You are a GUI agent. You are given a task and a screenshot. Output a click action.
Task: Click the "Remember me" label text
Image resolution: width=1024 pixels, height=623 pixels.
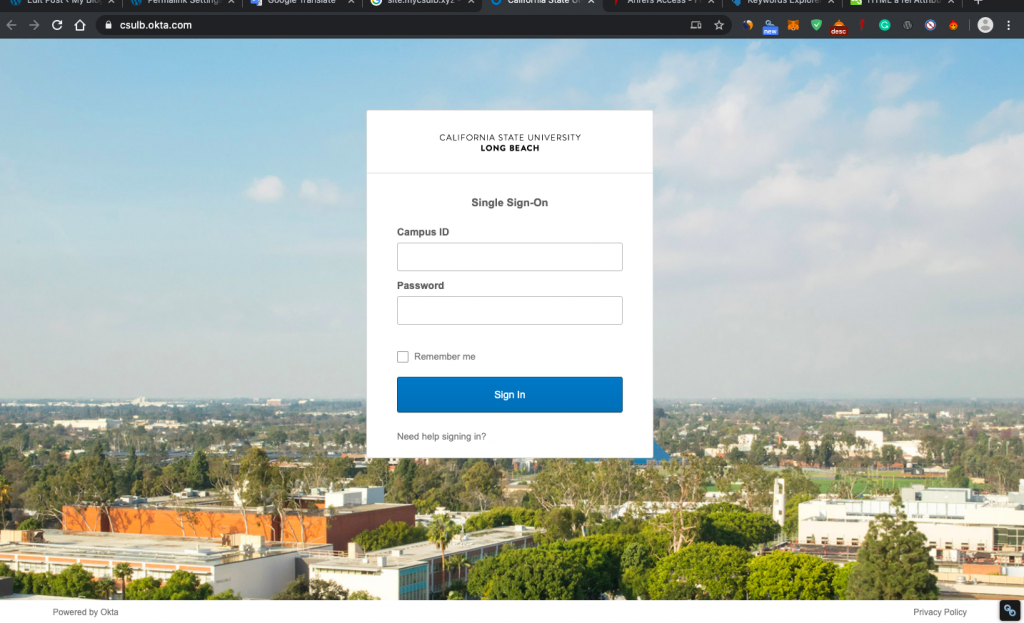445,357
